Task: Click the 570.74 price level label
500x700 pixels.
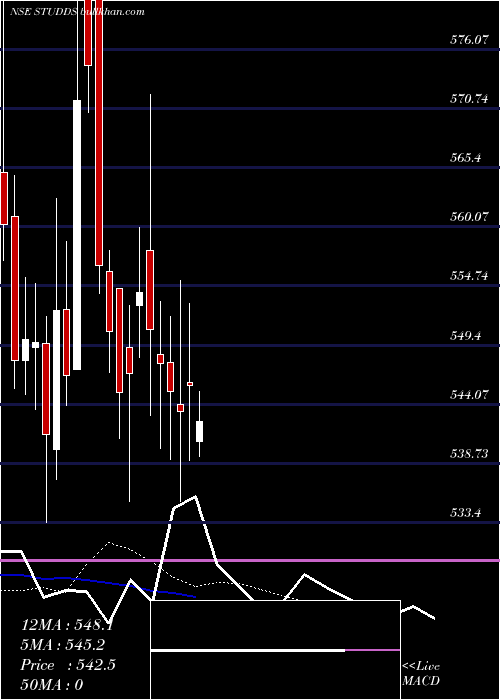Action: pyautogui.click(x=468, y=99)
